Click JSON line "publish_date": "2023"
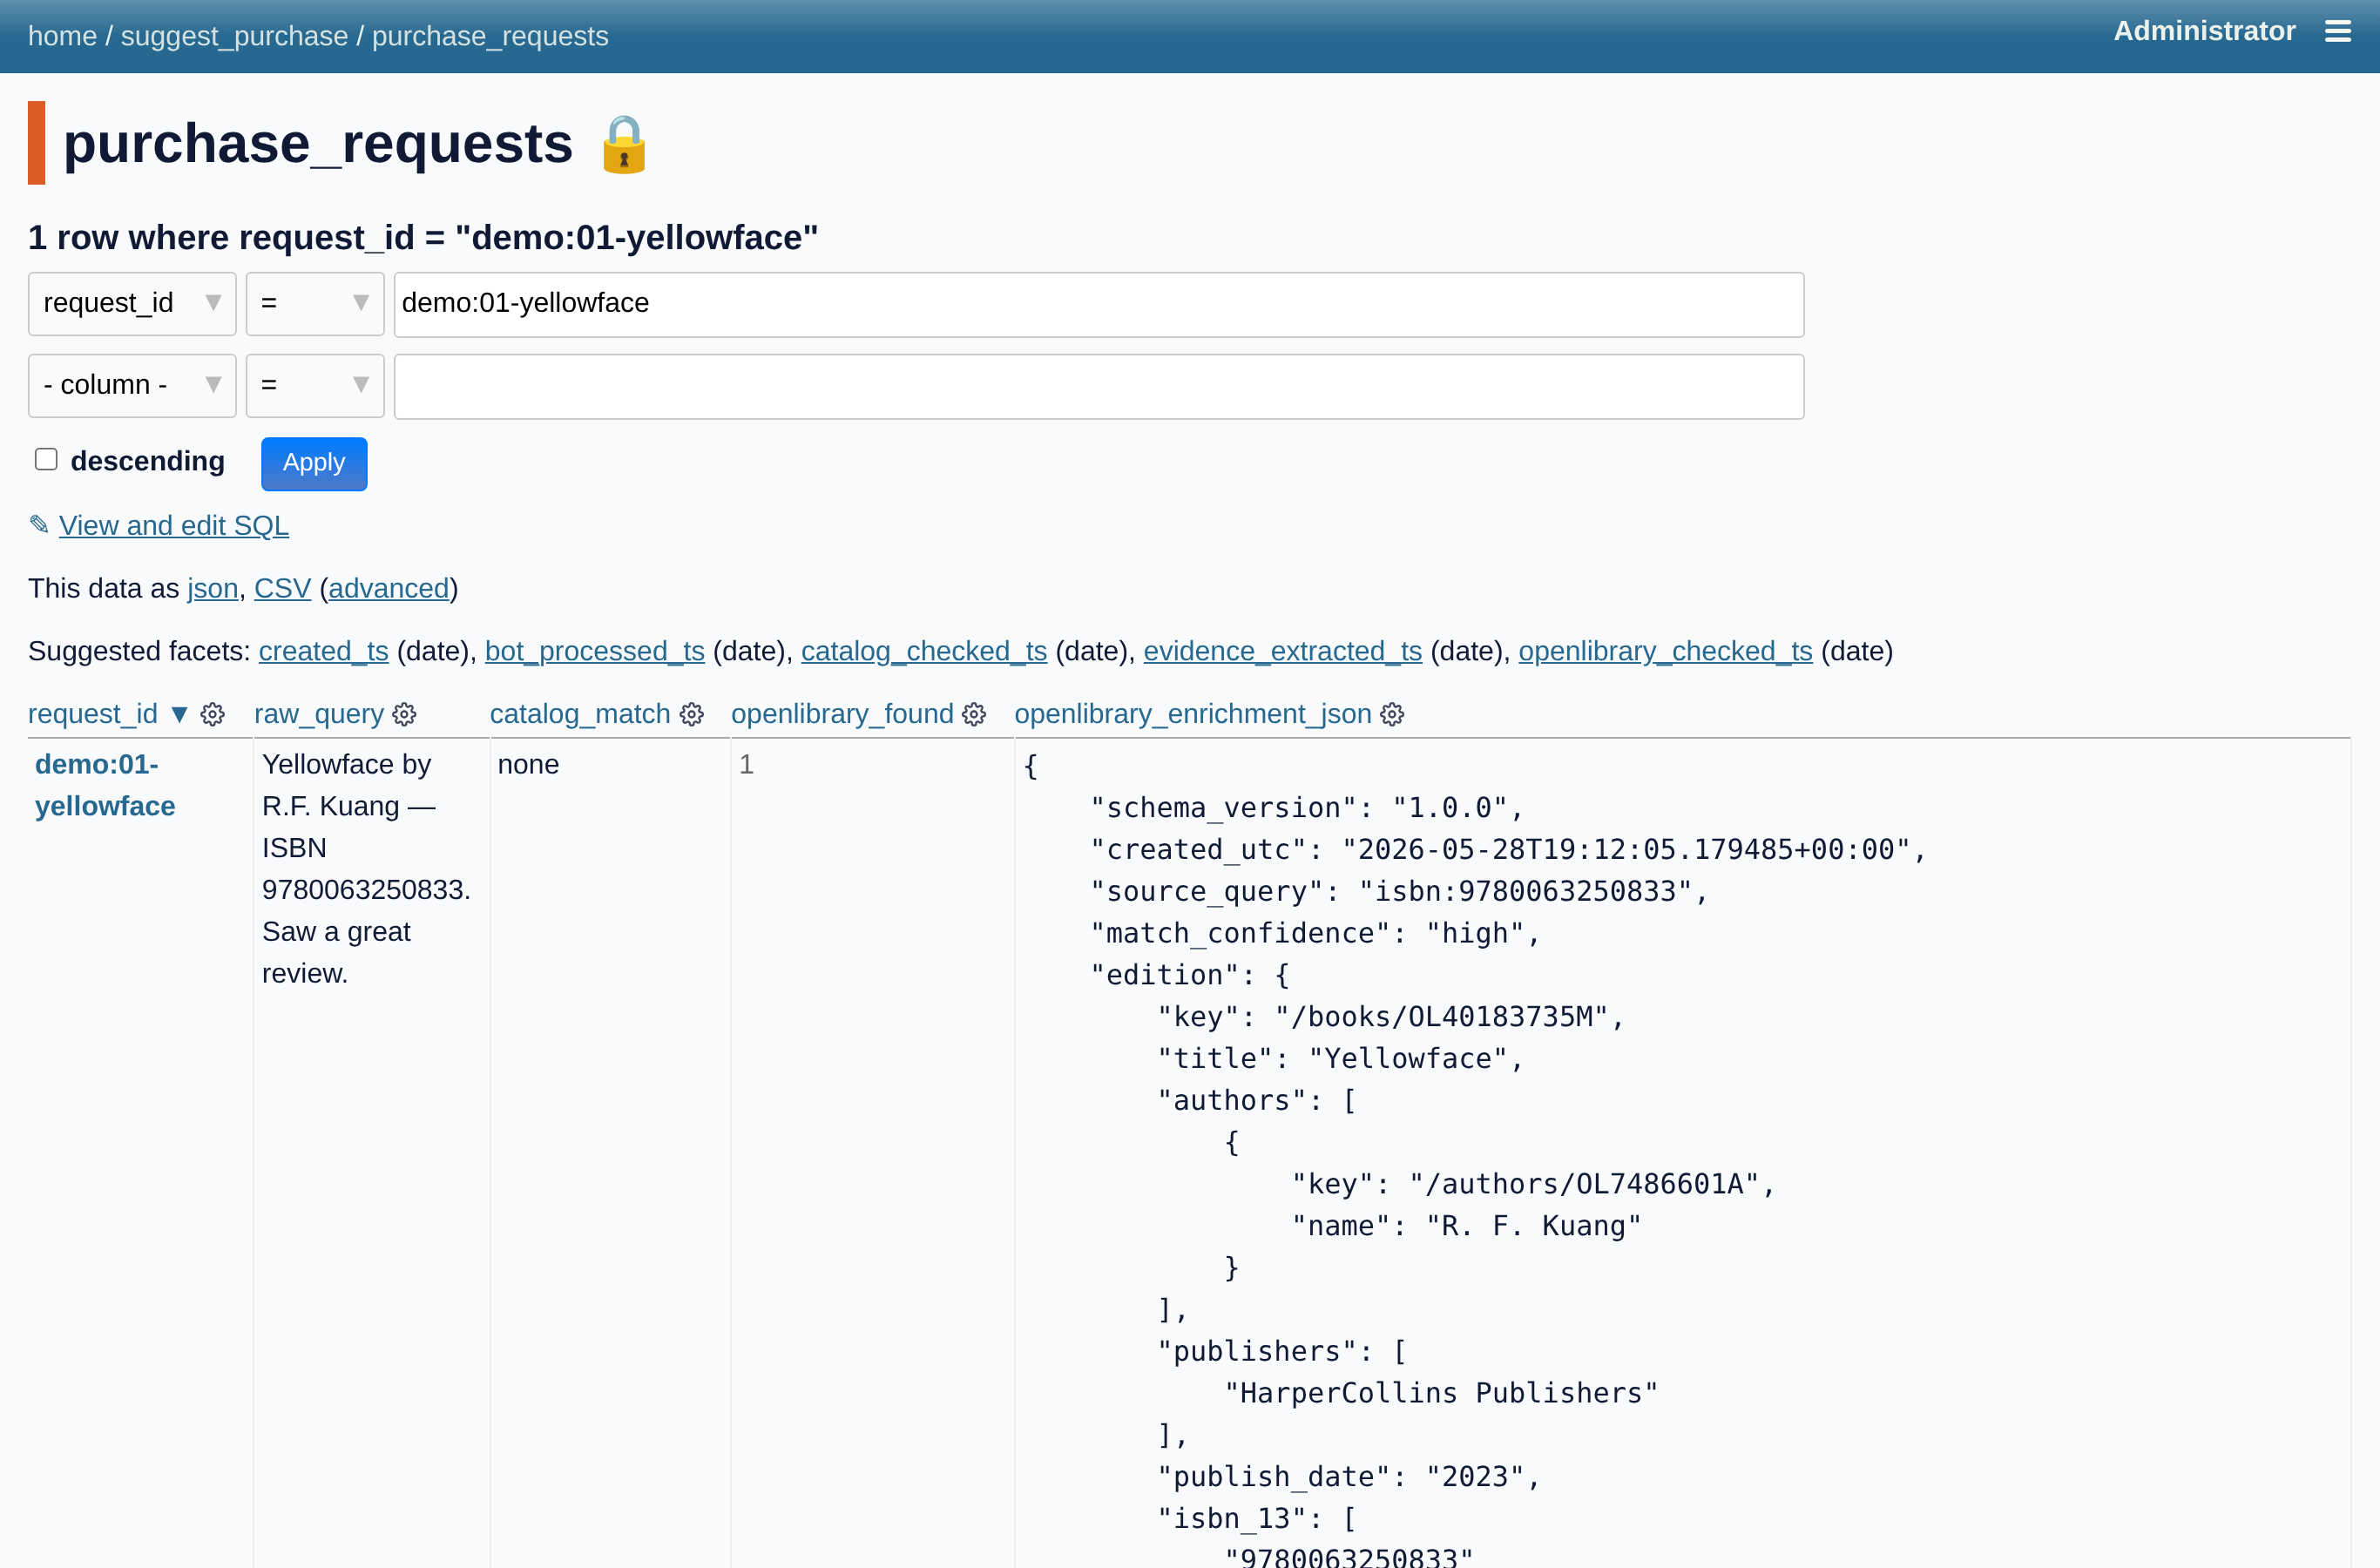 (x=1349, y=1477)
